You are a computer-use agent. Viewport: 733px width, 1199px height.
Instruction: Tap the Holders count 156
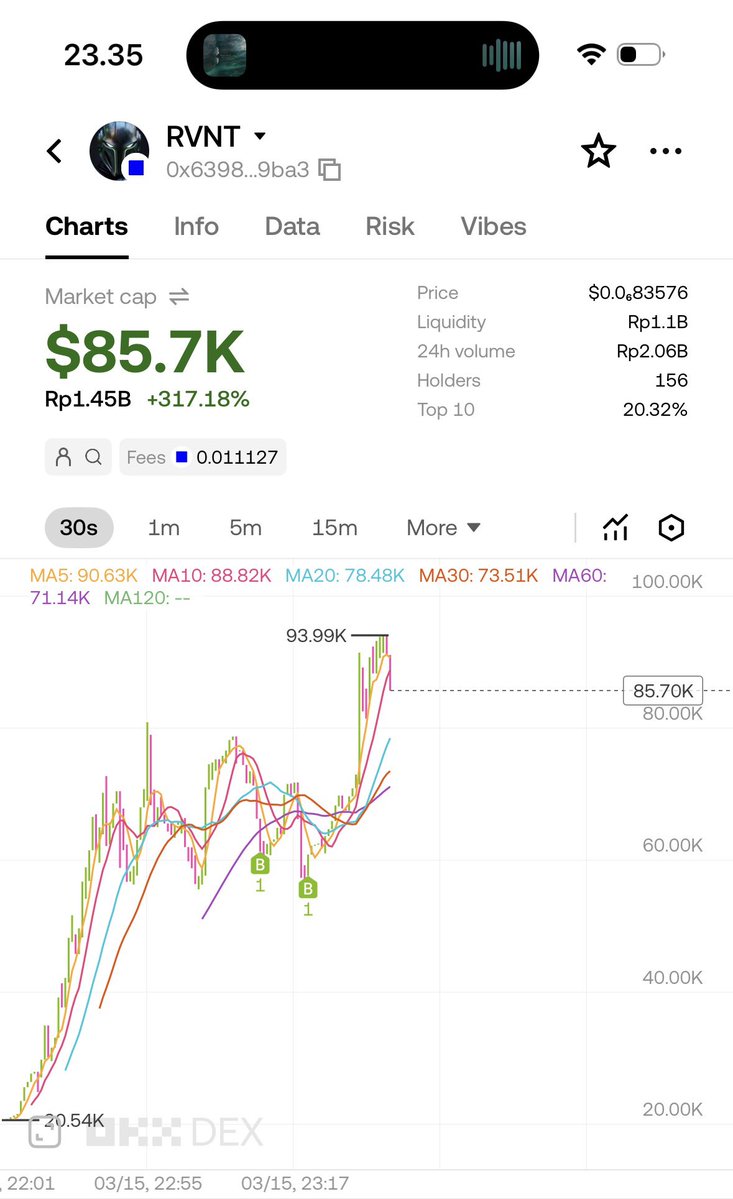[671, 380]
